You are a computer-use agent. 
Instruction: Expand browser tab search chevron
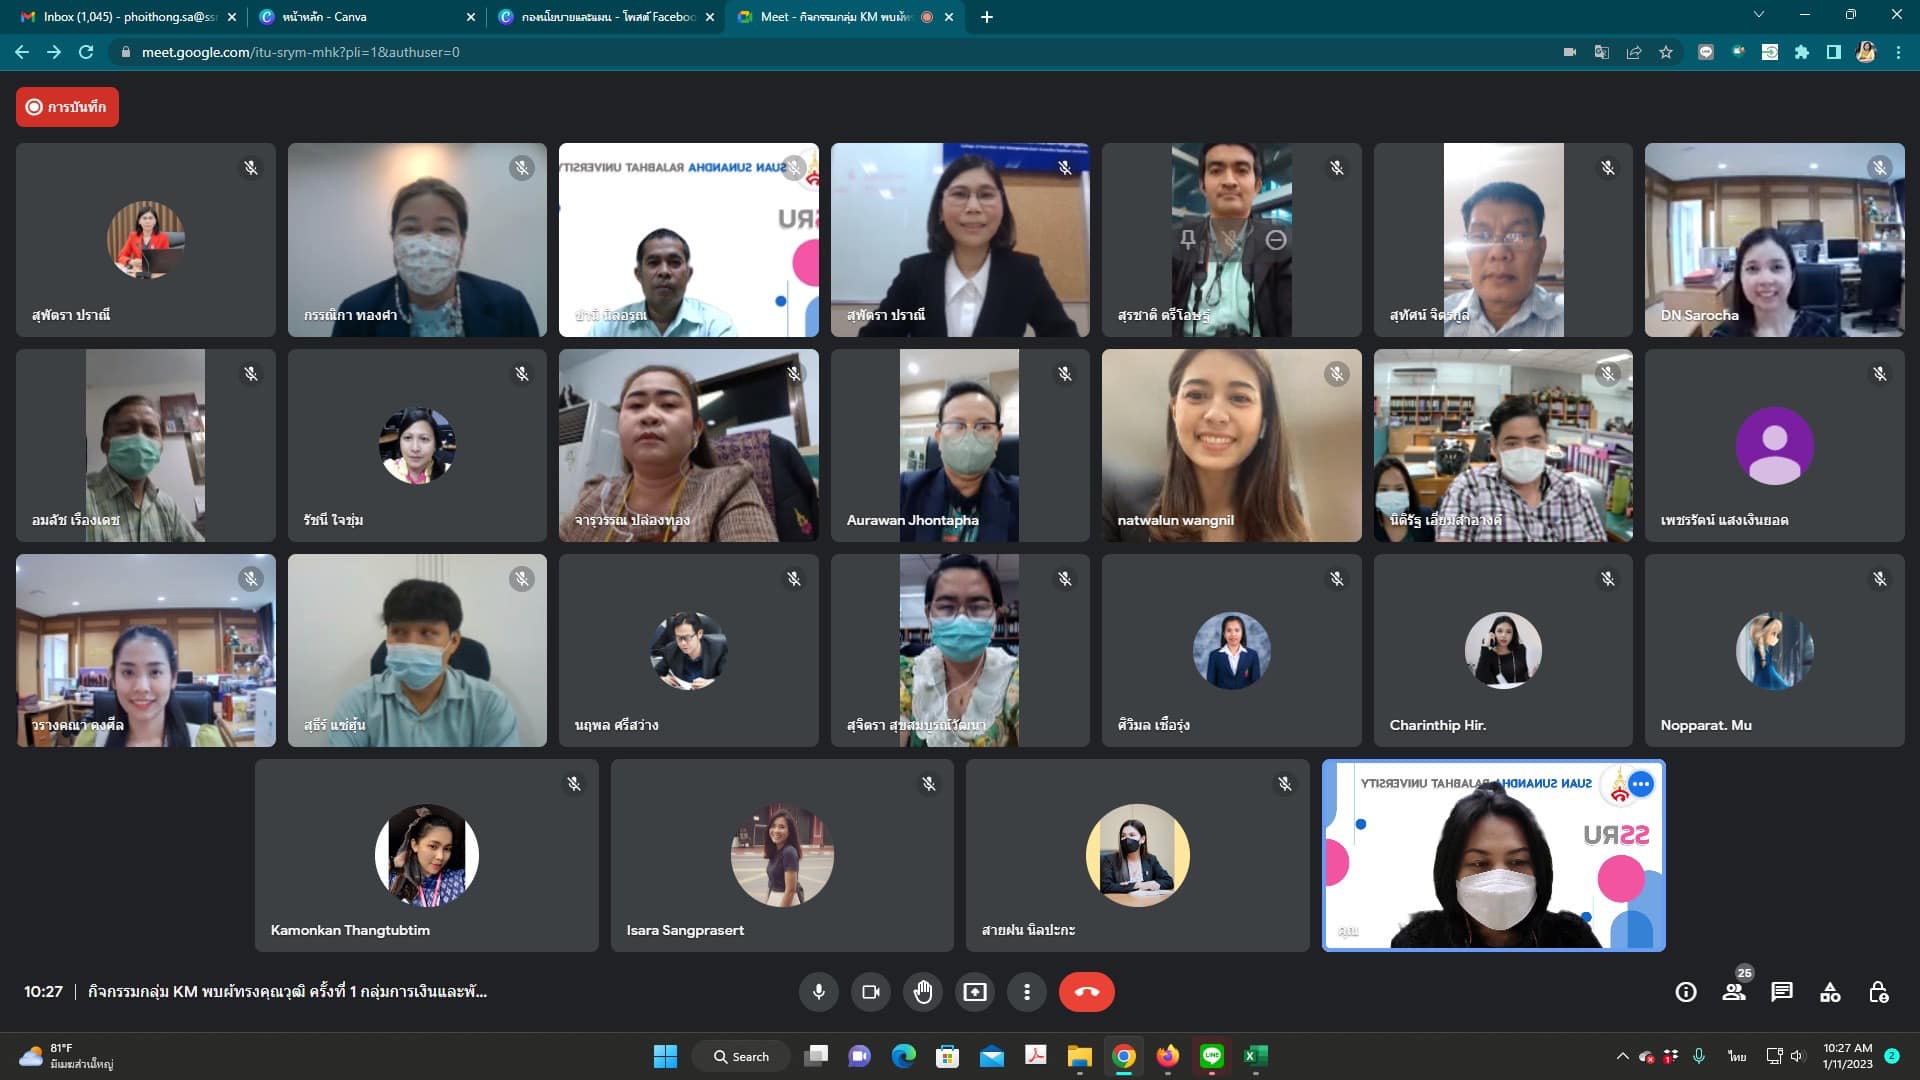point(1759,15)
